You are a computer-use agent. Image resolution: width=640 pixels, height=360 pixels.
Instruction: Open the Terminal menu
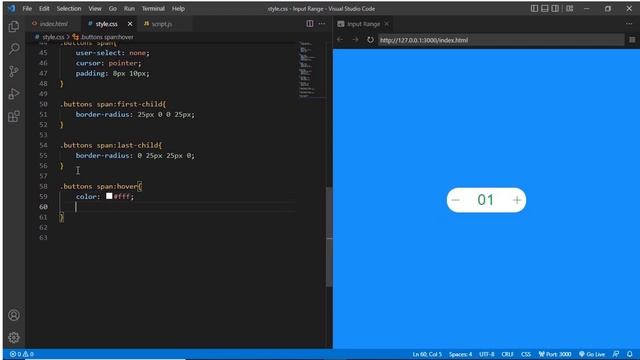[153, 8]
